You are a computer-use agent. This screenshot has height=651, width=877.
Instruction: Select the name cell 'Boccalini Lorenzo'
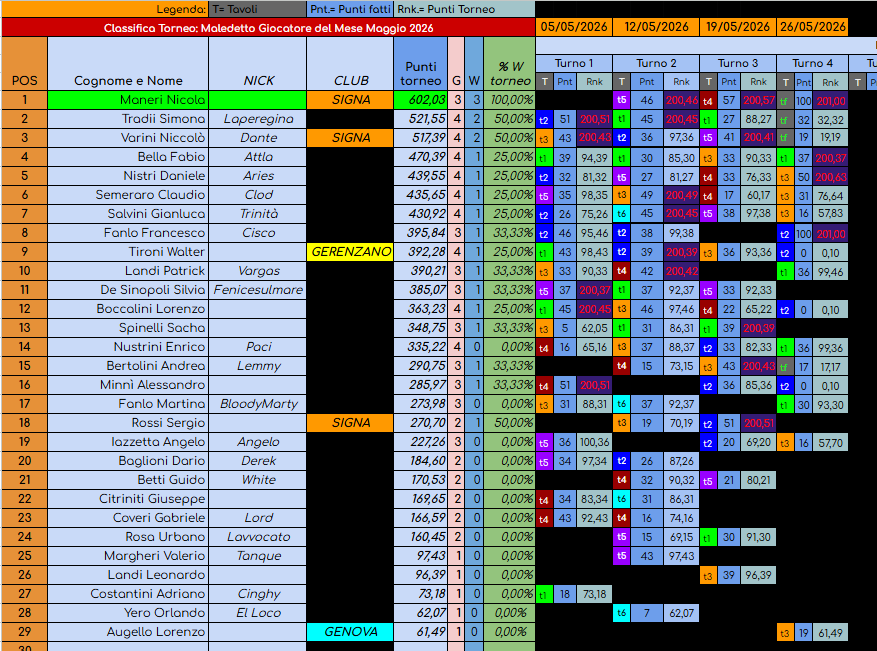(128, 309)
